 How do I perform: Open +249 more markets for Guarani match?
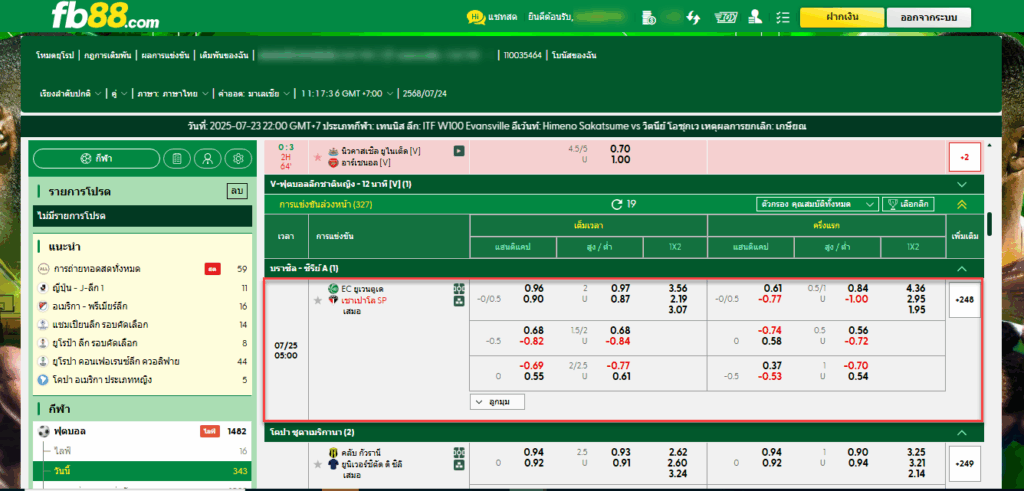tap(964, 464)
